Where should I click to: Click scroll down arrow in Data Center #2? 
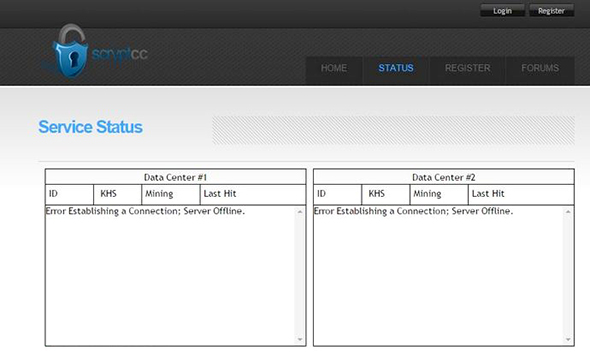pyautogui.click(x=568, y=339)
